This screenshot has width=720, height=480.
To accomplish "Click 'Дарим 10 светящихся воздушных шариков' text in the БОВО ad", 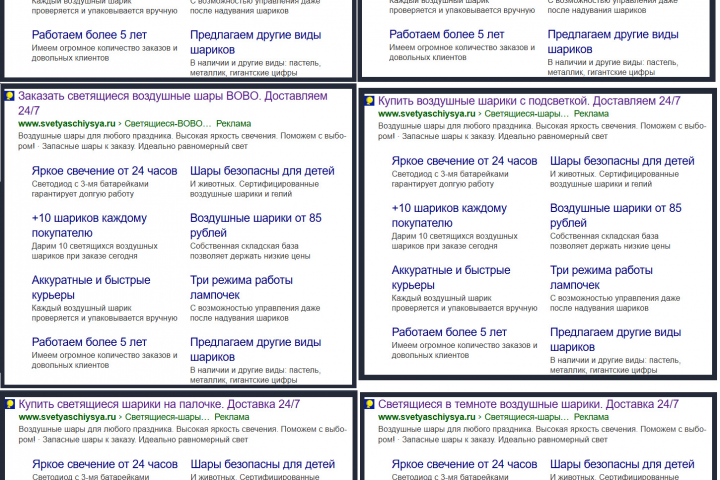I will tap(95, 251).
